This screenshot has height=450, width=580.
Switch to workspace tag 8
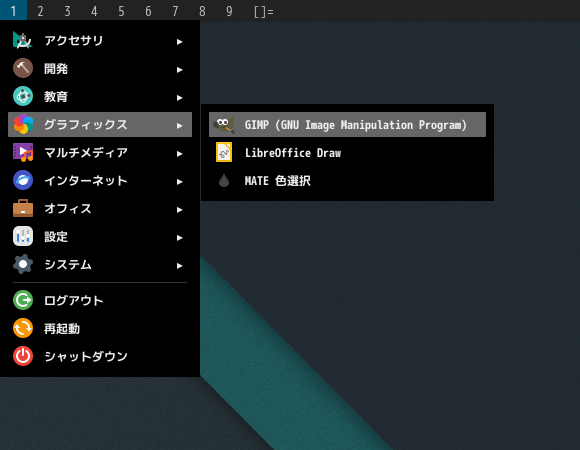click(202, 11)
